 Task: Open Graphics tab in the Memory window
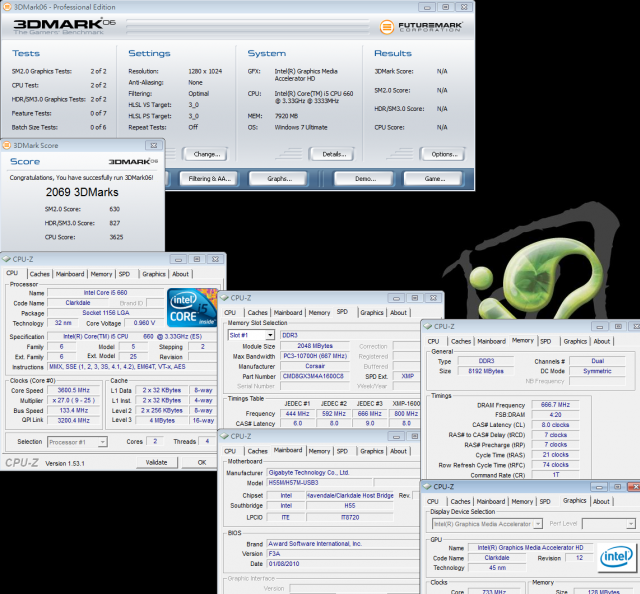[575, 341]
